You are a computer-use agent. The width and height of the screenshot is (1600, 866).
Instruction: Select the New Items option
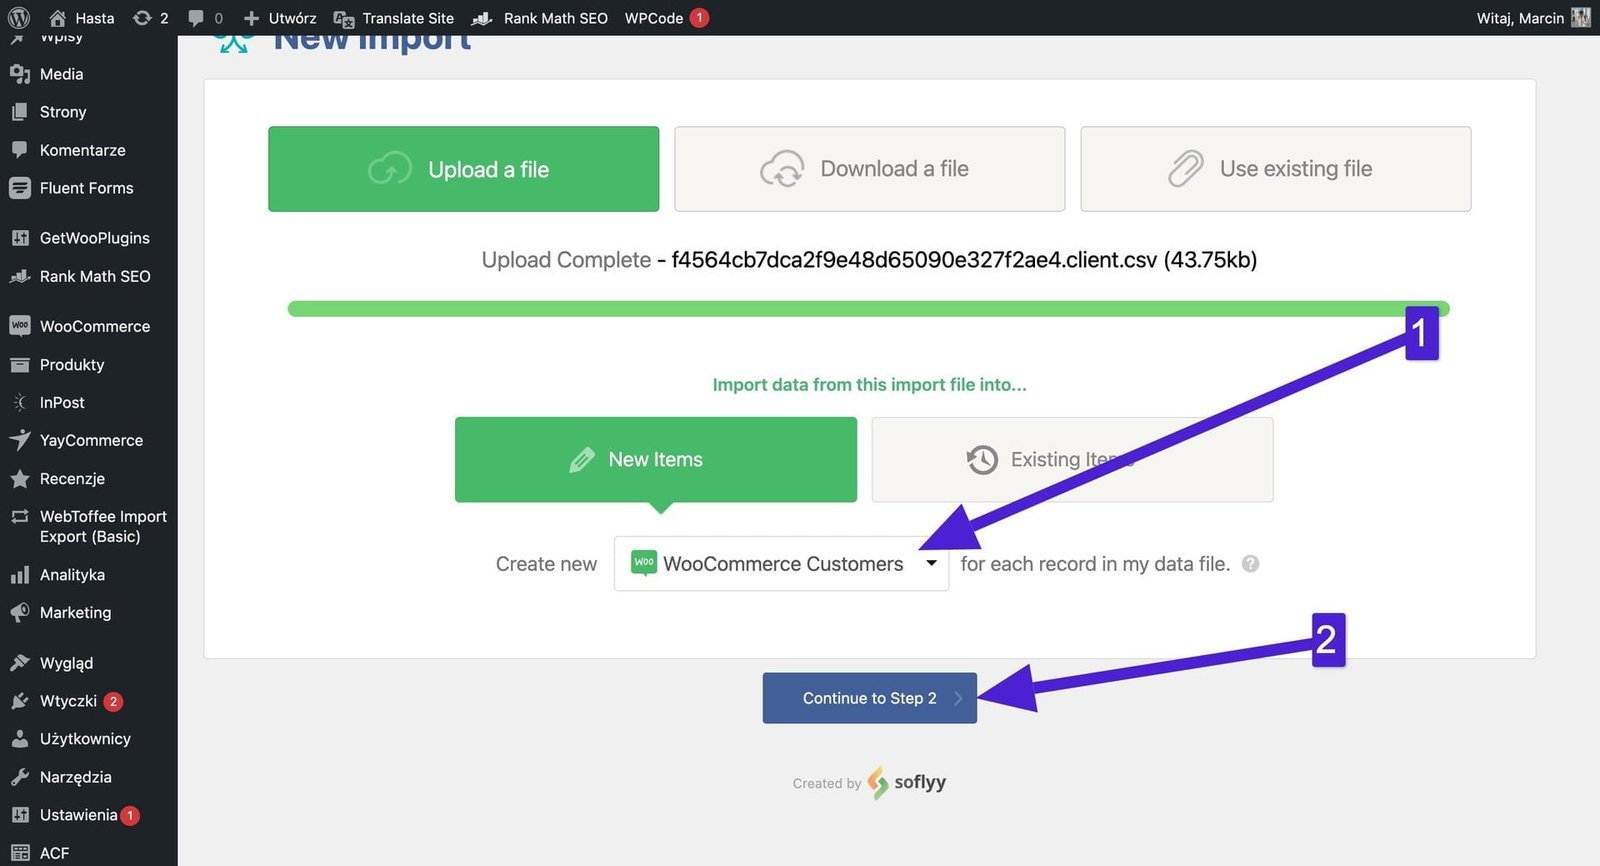point(655,460)
